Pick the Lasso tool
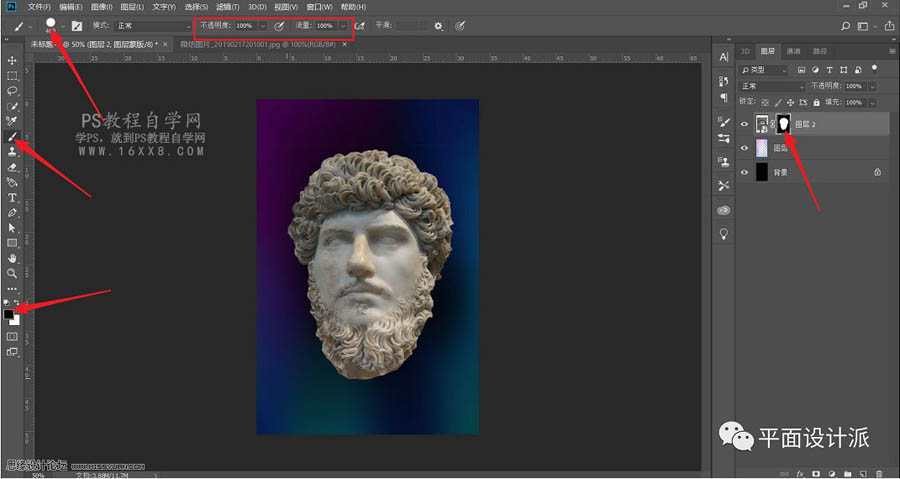Screen dimensions: 900x479 pyautogui.click(x=12, y=90)
